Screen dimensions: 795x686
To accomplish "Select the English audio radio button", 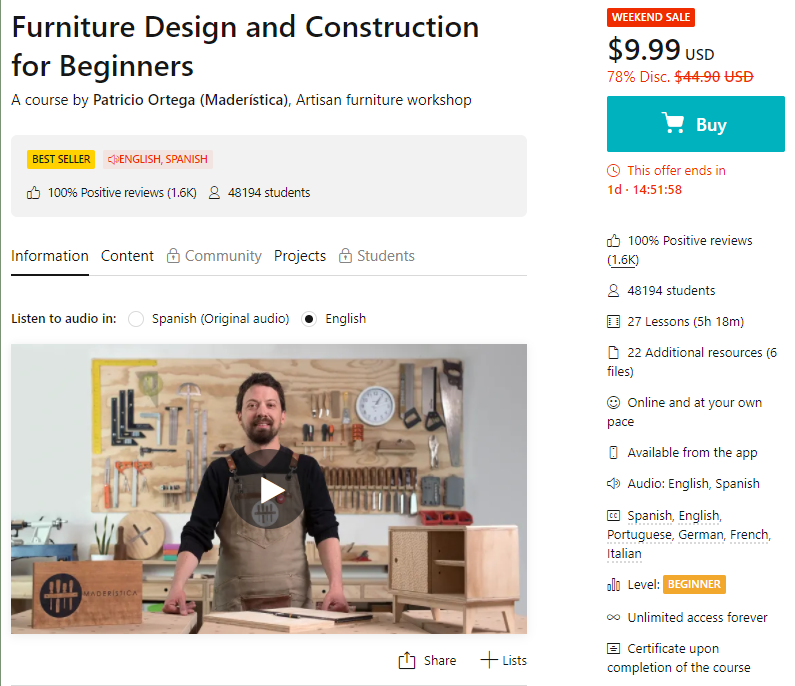I will [x=309, y=319].
